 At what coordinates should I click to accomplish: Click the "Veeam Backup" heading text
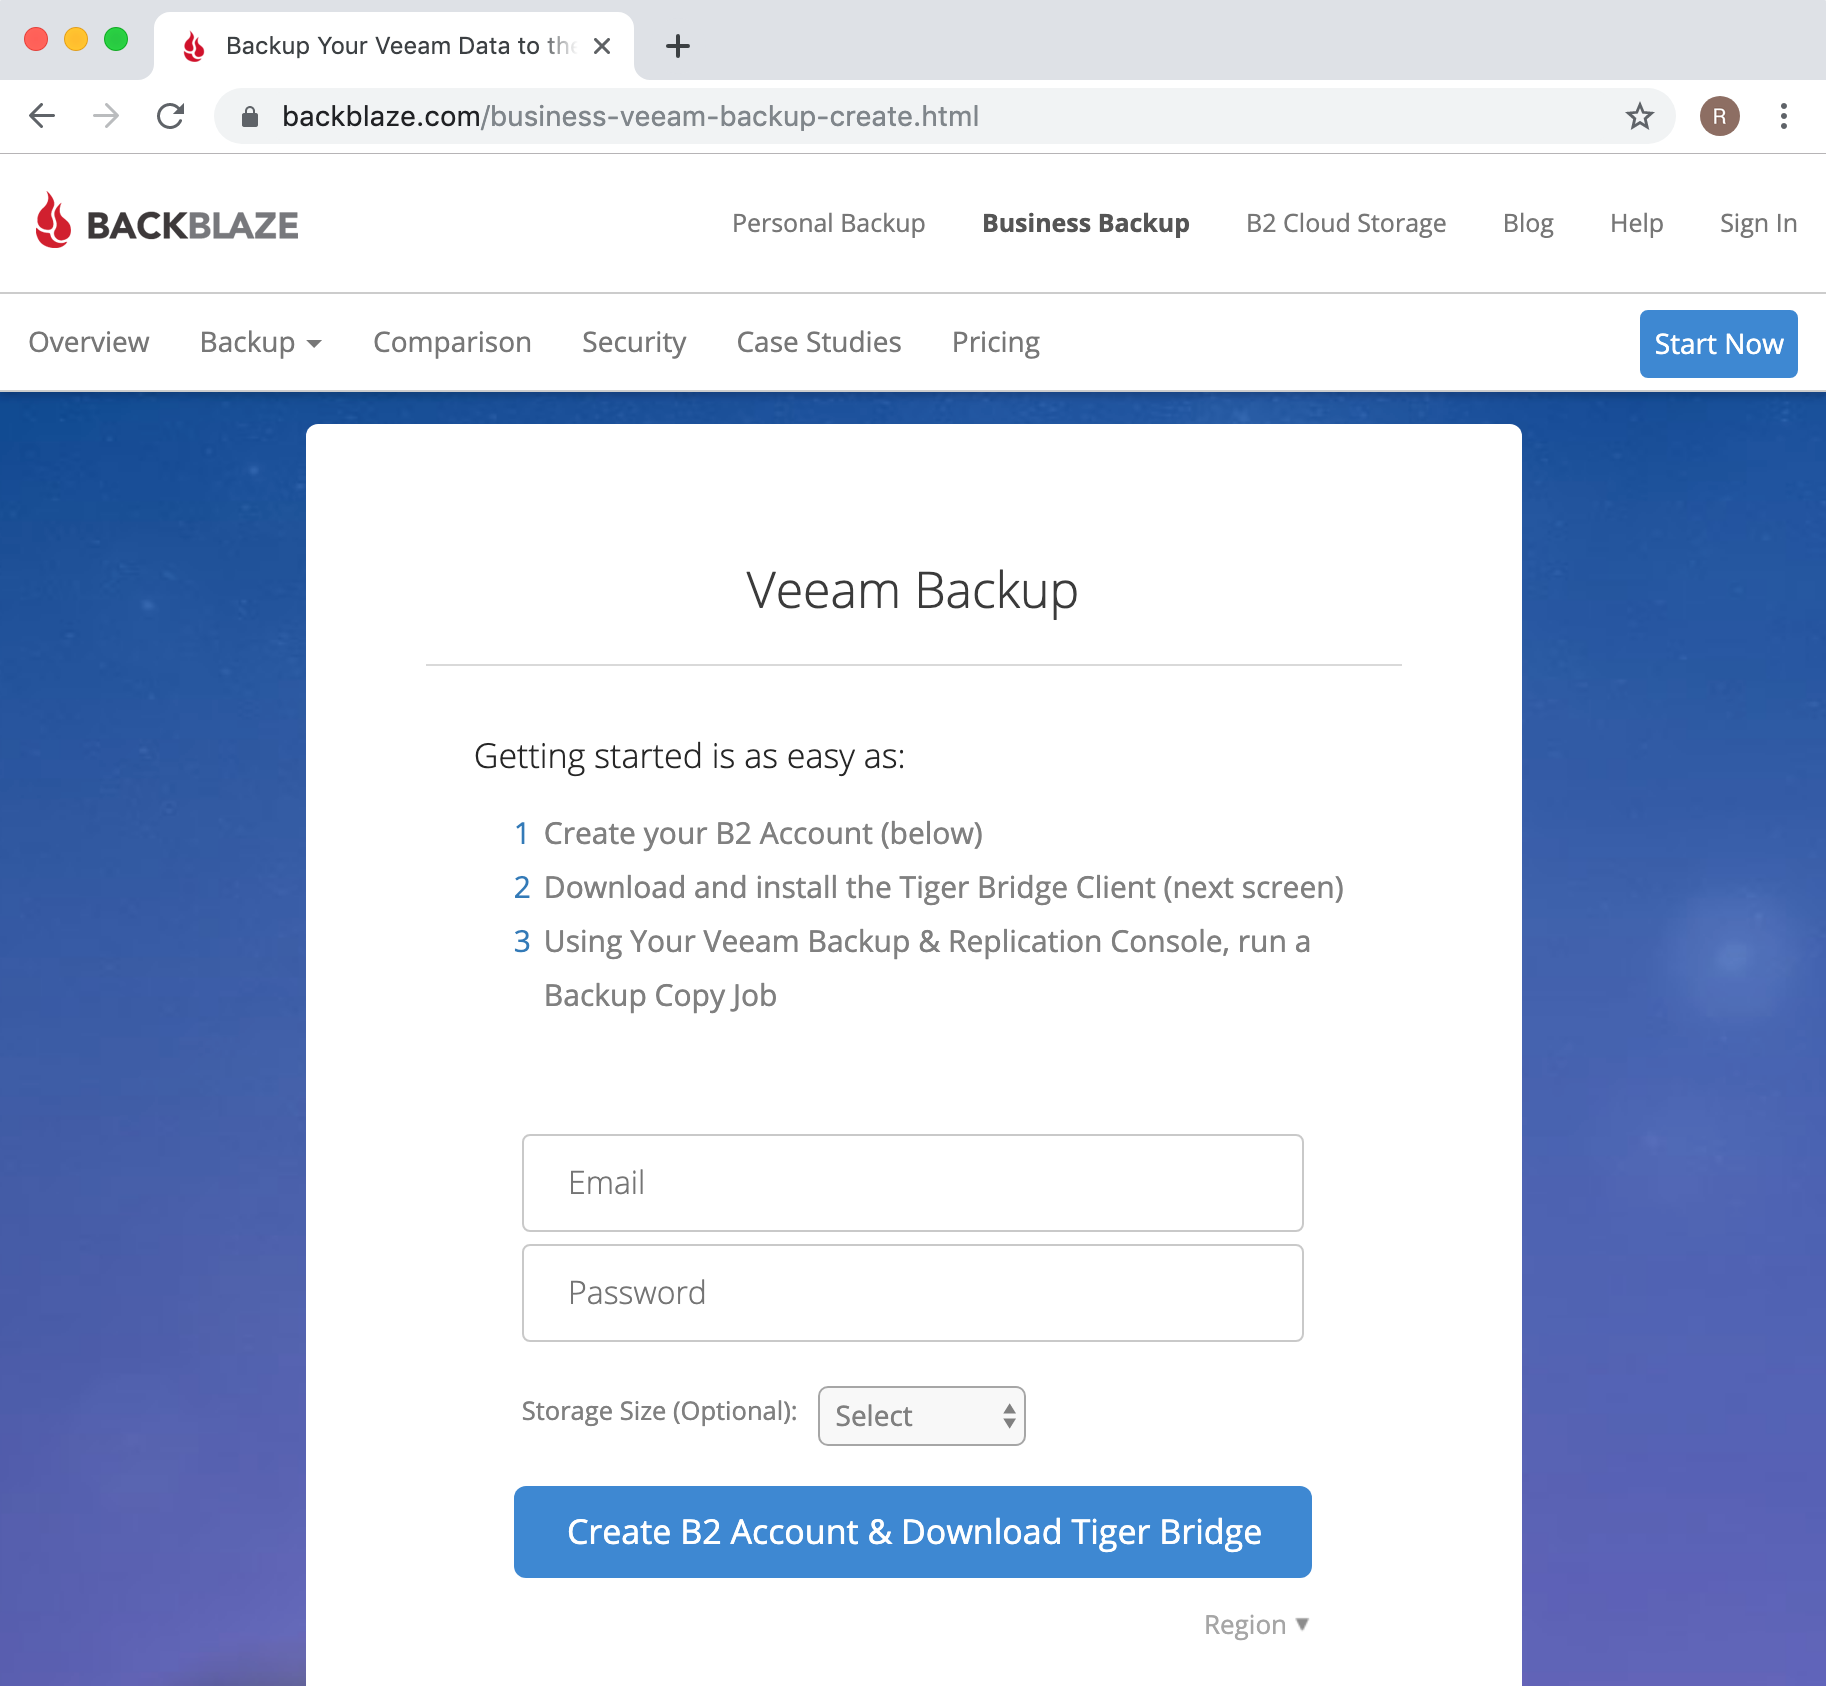[x=912, y=590]
